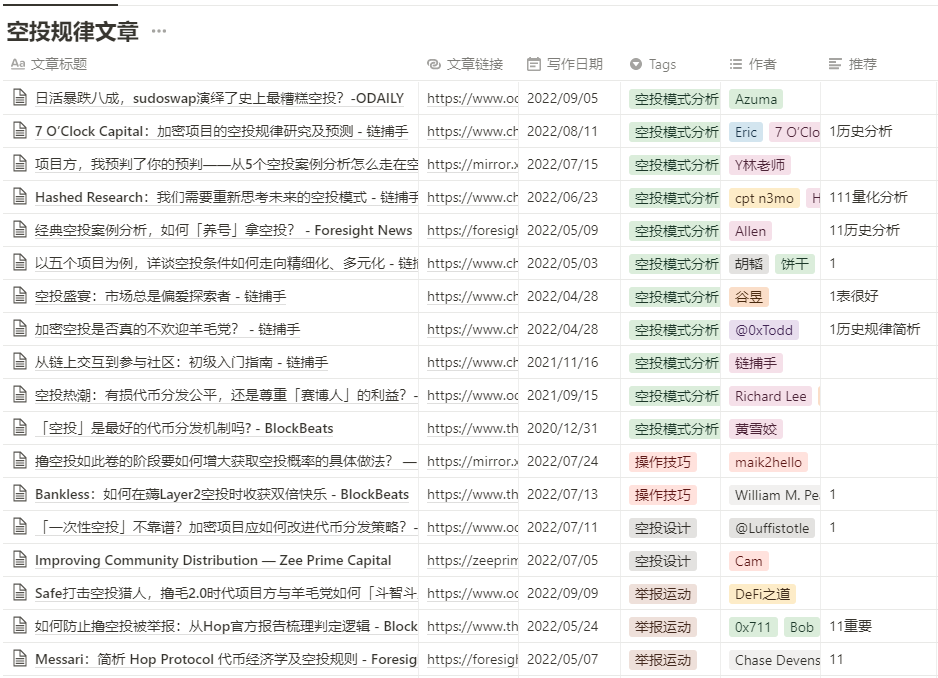938x678 pixels.
Task: Select the Richard Lee author tag
Action: pos(770,396)
